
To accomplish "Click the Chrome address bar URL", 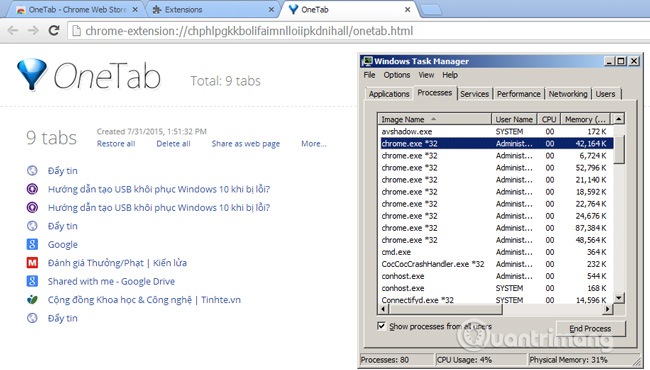I will [x=249, y=31].
